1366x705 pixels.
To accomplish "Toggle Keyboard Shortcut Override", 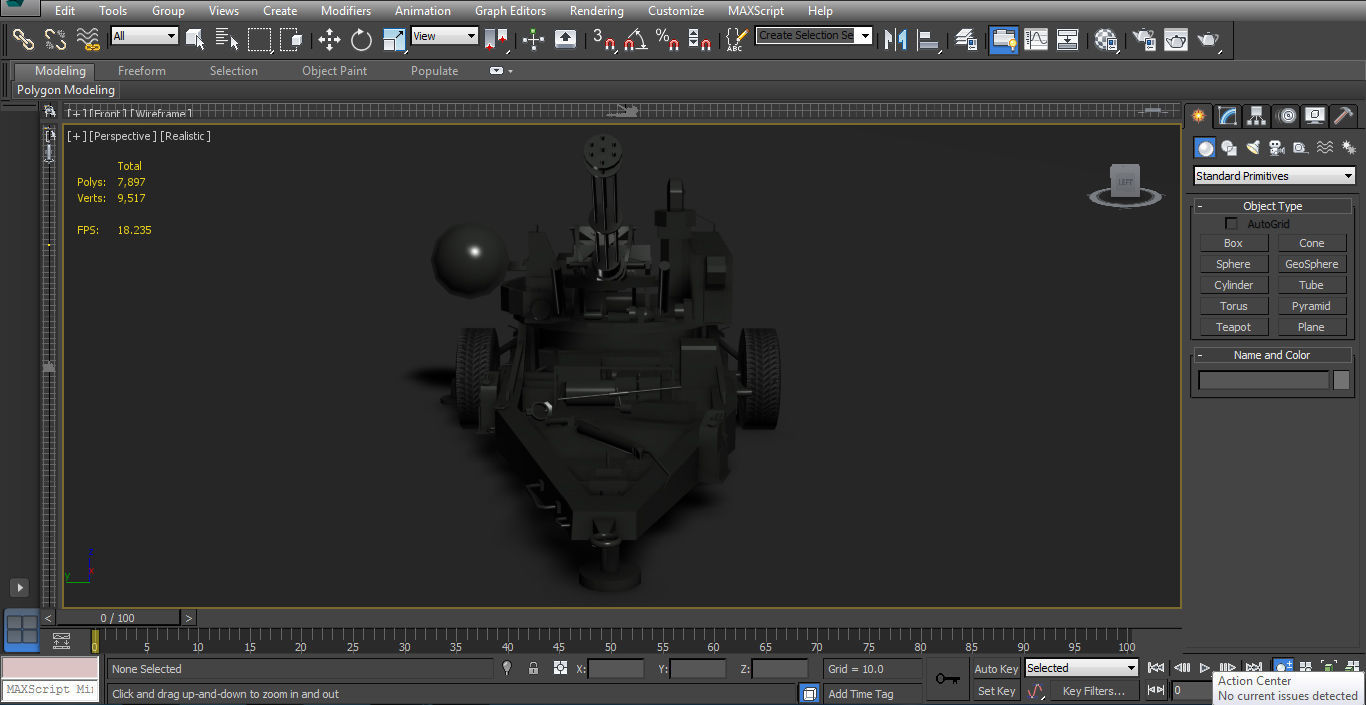I will [x=565, y=40].
